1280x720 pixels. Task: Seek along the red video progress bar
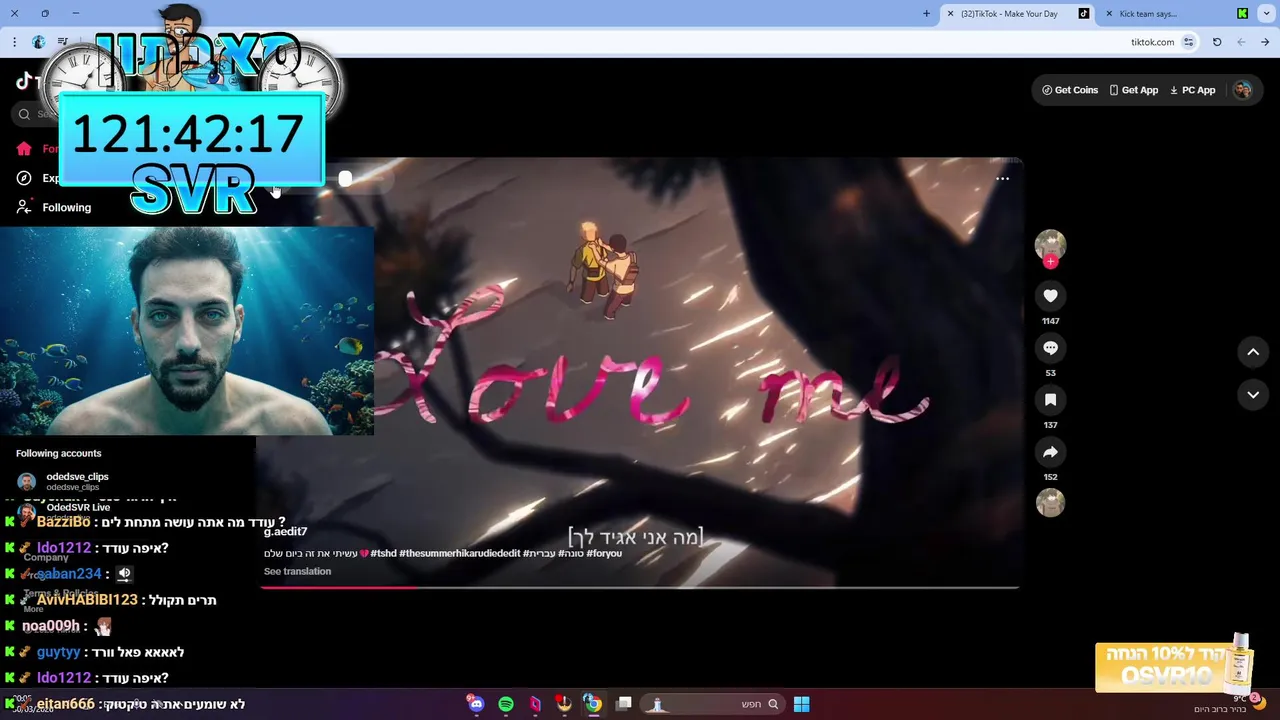[x=640, y=587]
